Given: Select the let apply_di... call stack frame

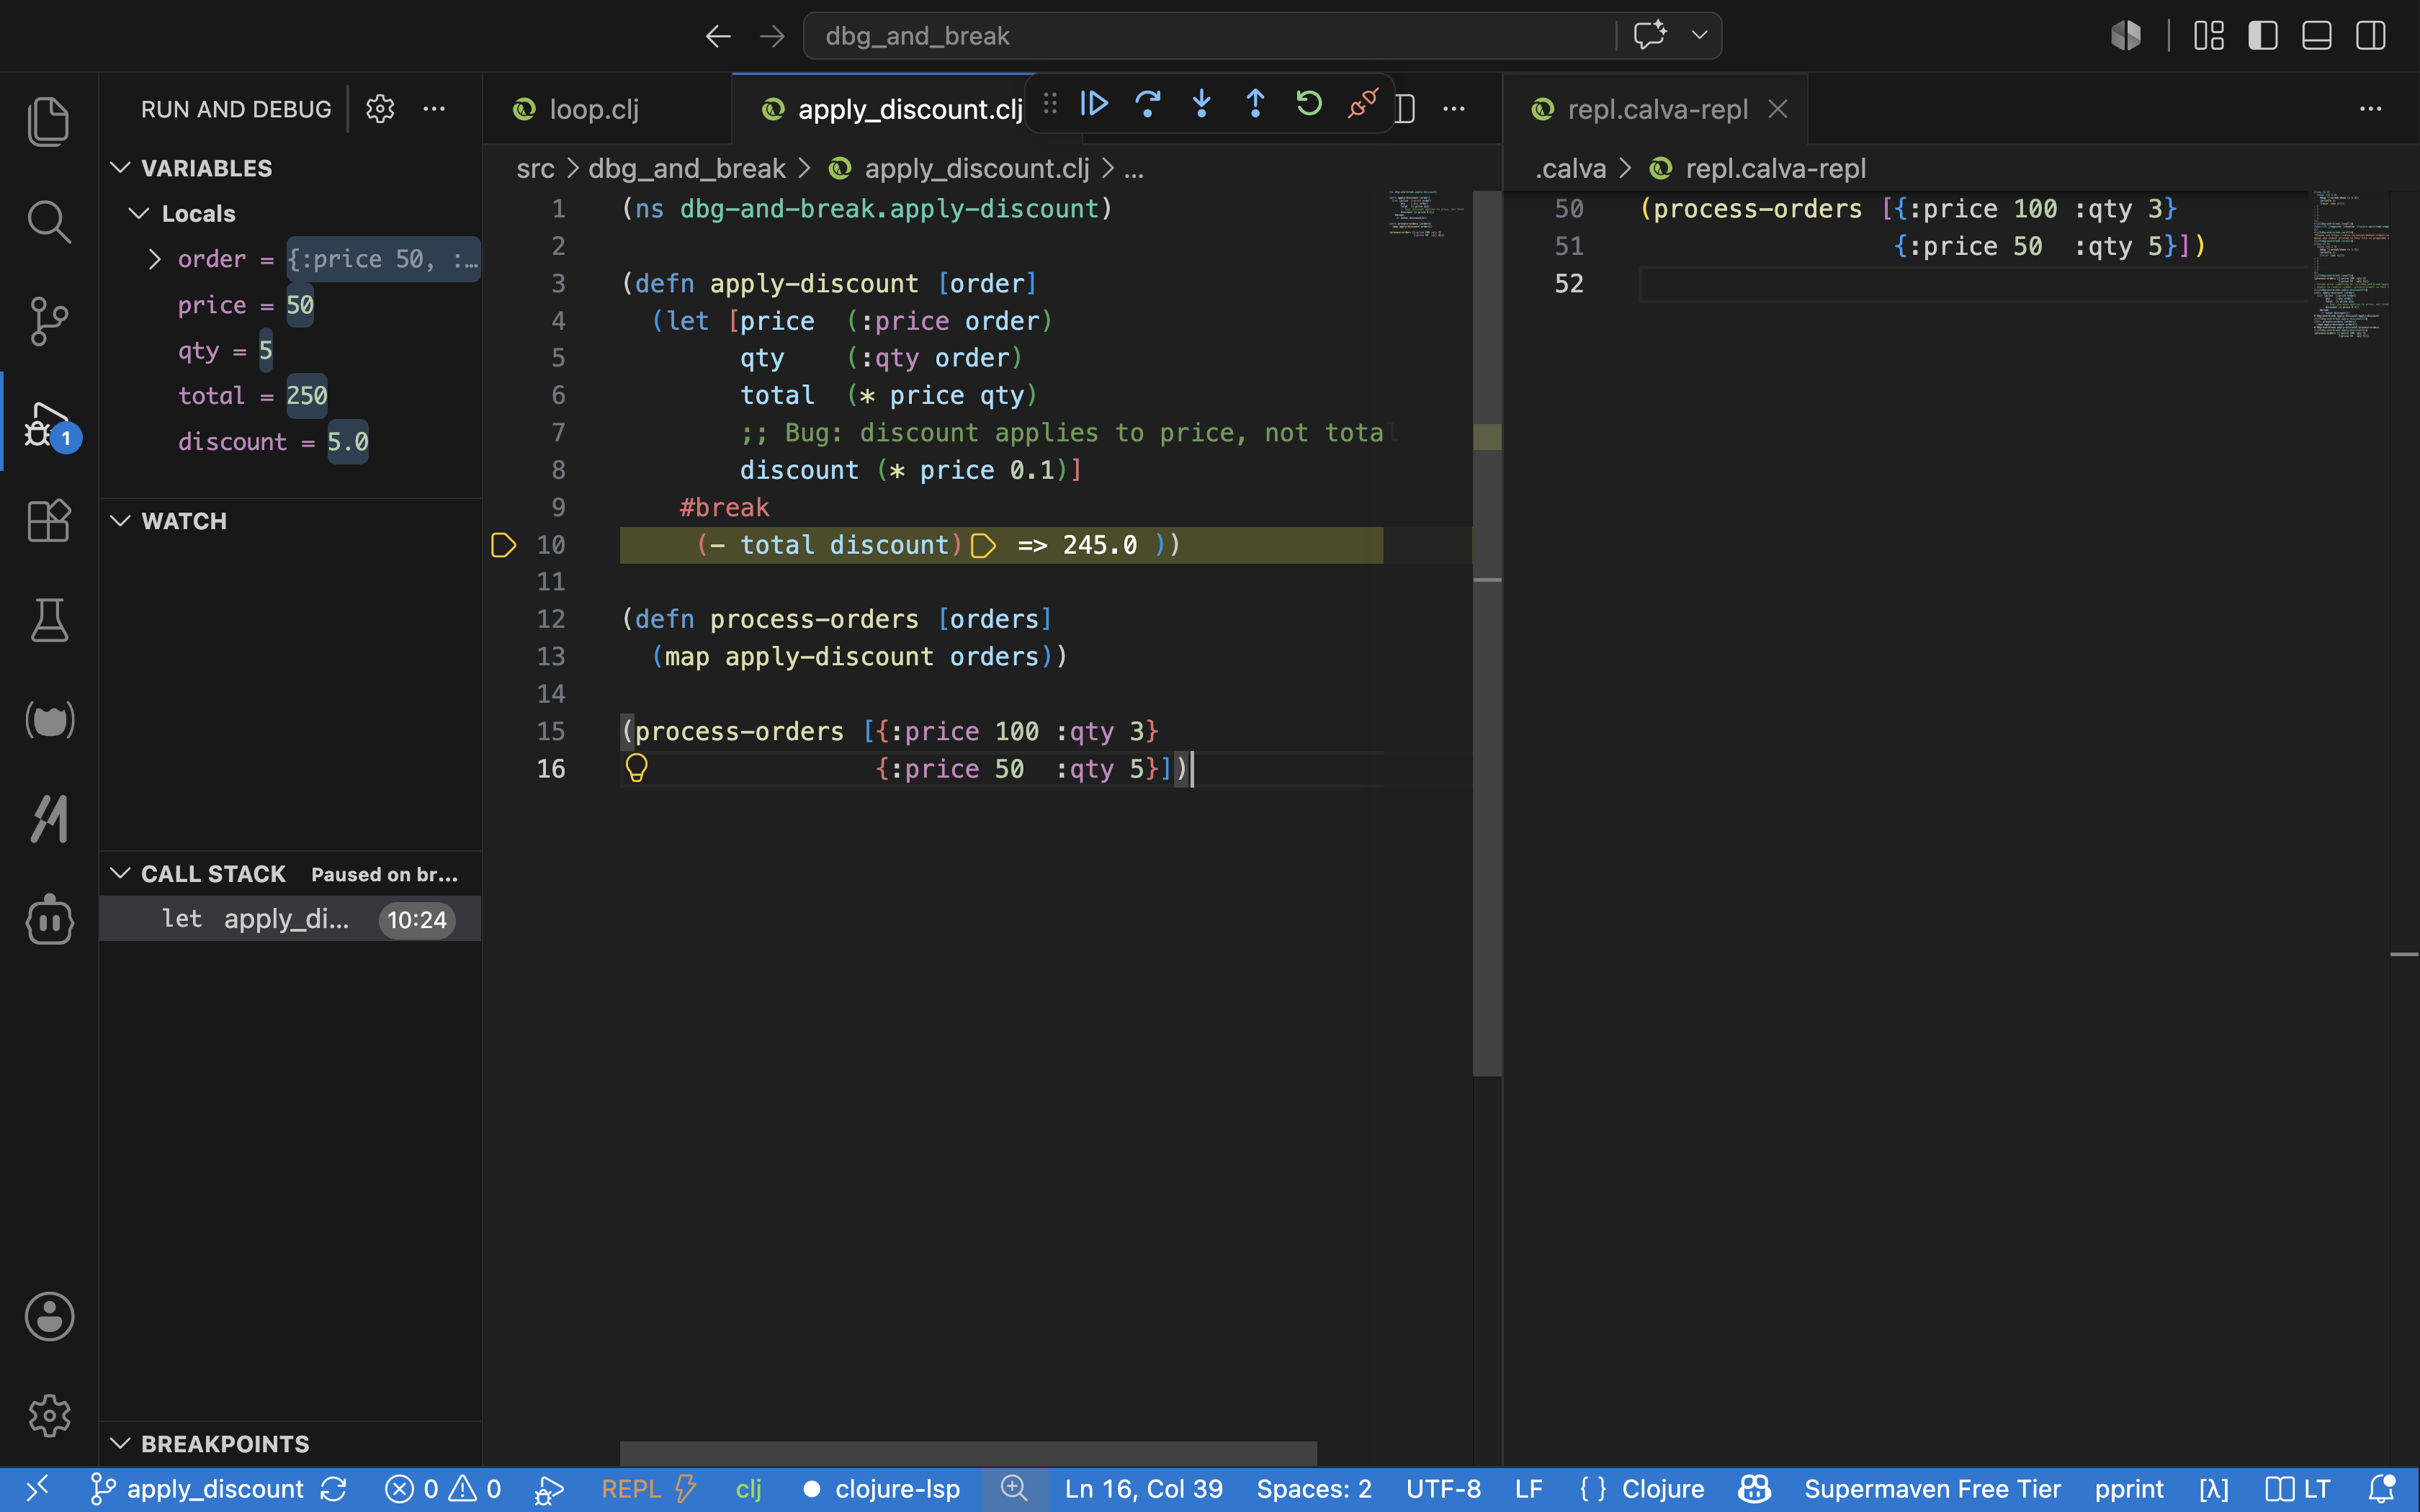Looking at the screenshot, I should click(x=291, y=919).
